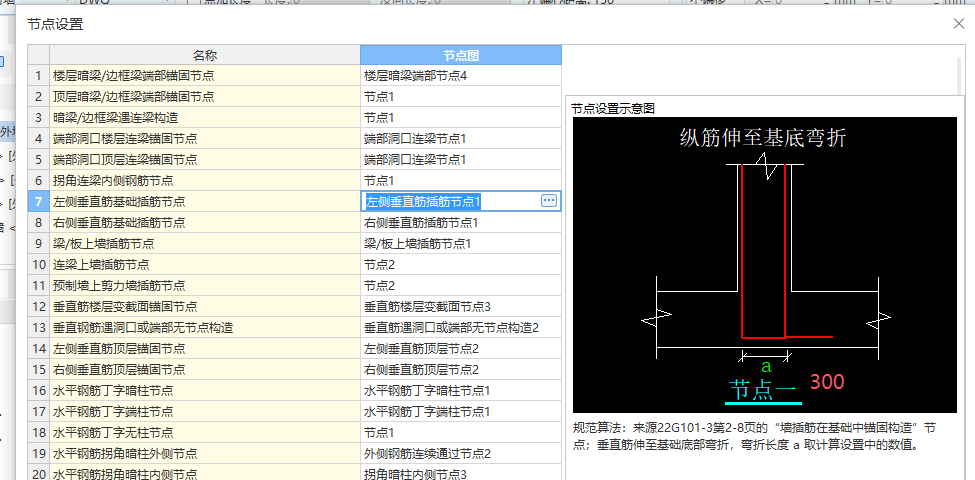Viewport: 975px width, 480px height.
Task: Click row number 1 header cell
Action: tap(39, 75)
